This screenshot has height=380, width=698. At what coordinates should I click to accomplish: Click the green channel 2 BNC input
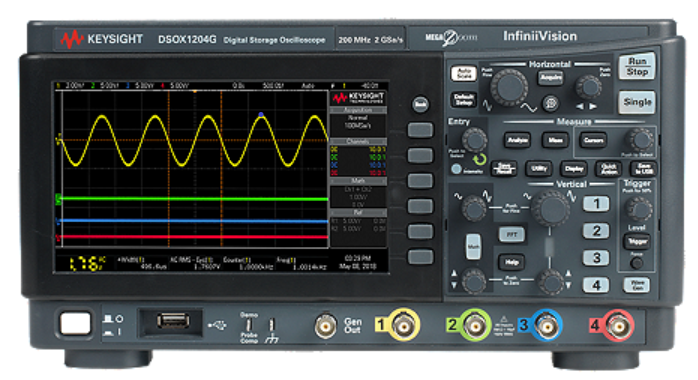coord(475,326)
